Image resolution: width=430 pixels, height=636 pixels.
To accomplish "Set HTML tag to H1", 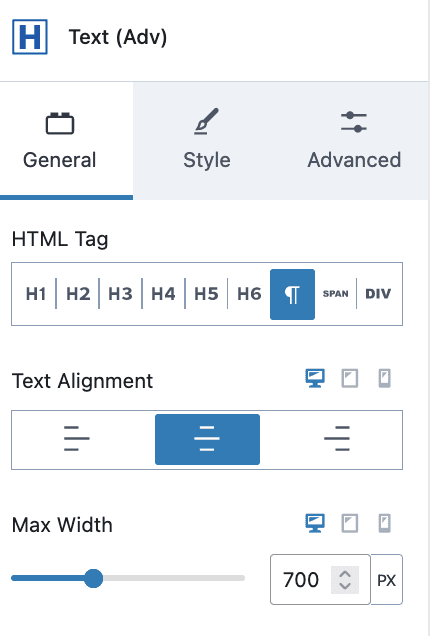I will (x=36, y=294).
